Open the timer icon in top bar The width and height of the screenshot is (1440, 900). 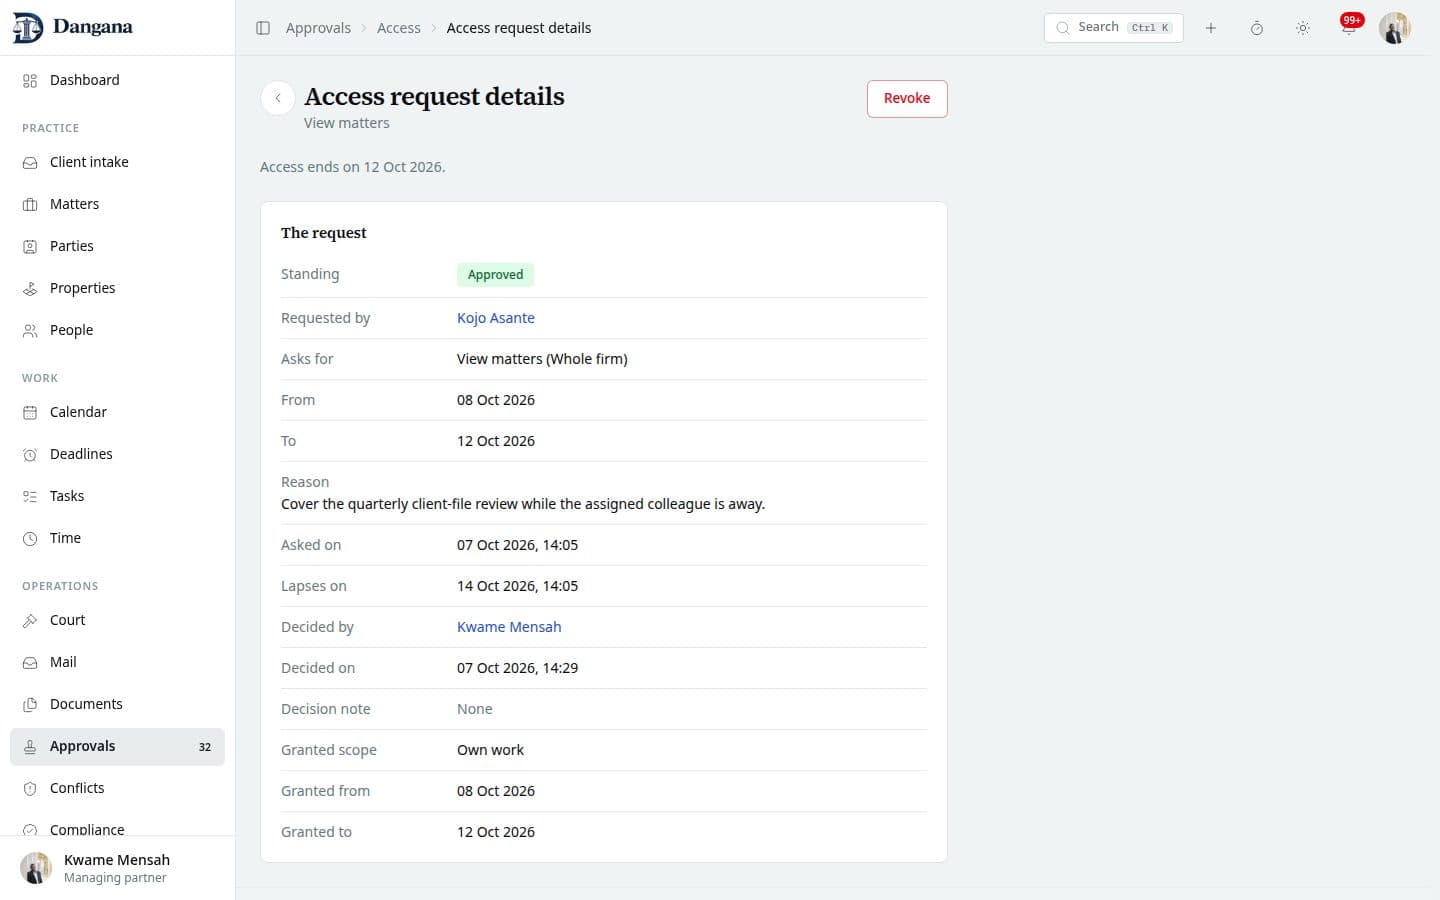pos(1257,28)
